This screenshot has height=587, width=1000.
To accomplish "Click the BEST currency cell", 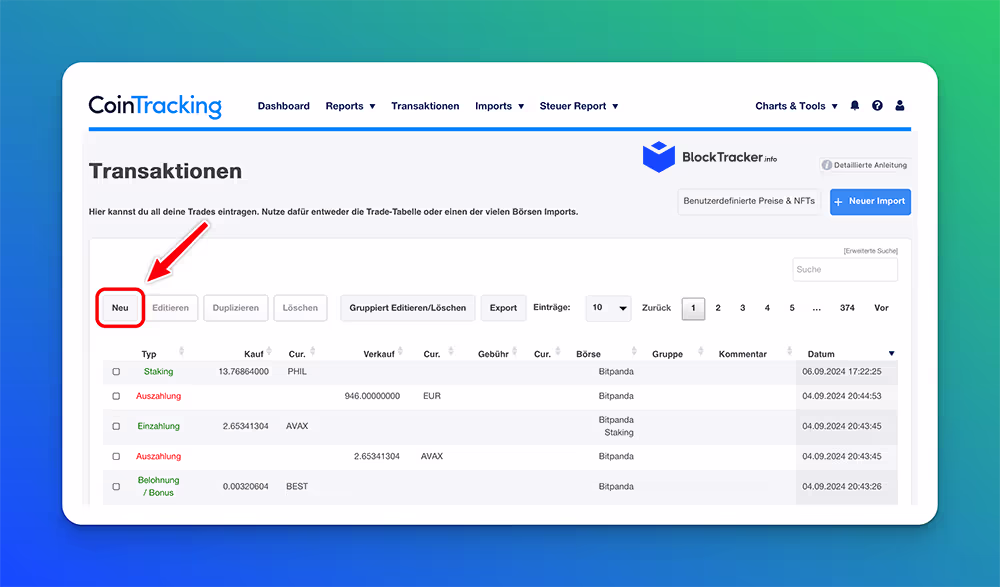I will point(297,486).
